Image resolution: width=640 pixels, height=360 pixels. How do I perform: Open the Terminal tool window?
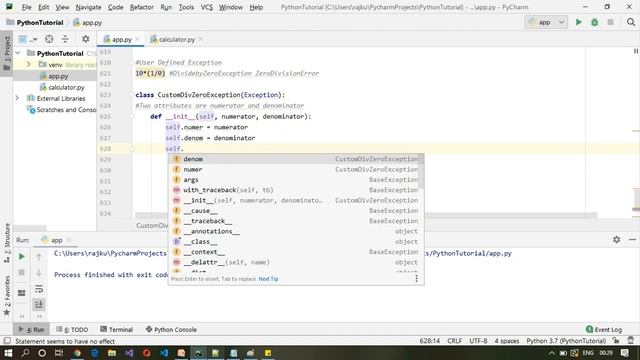click(x=116, y=329)
